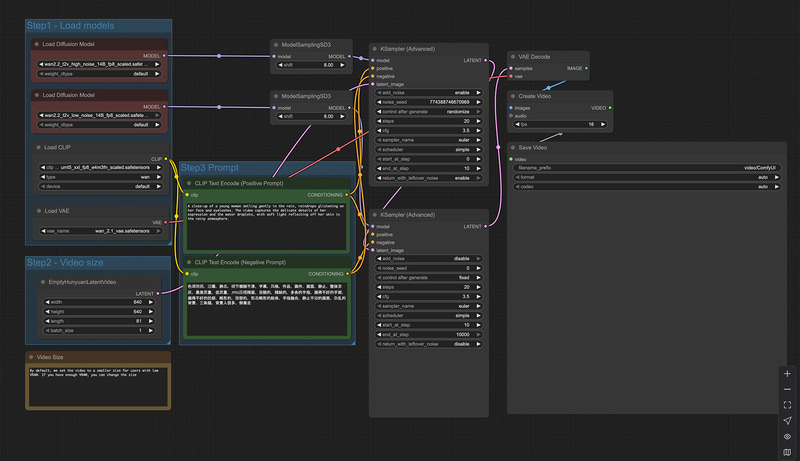This screenshot has height=461, width=800.
Task: Open the high_noise diffusion model file dropdown
Action: (x=99, y=64)
